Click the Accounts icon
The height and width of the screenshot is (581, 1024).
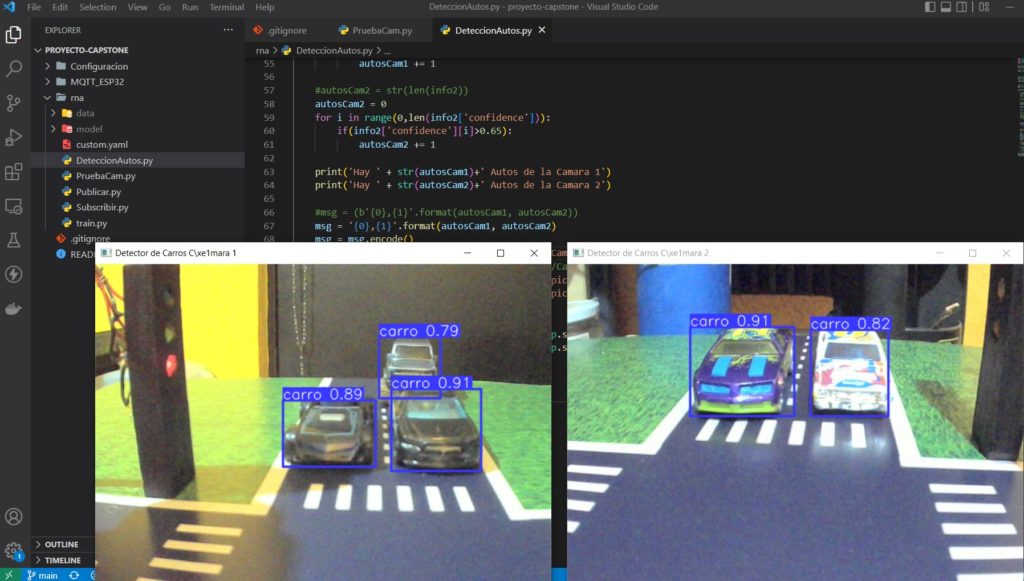point(14,517)
